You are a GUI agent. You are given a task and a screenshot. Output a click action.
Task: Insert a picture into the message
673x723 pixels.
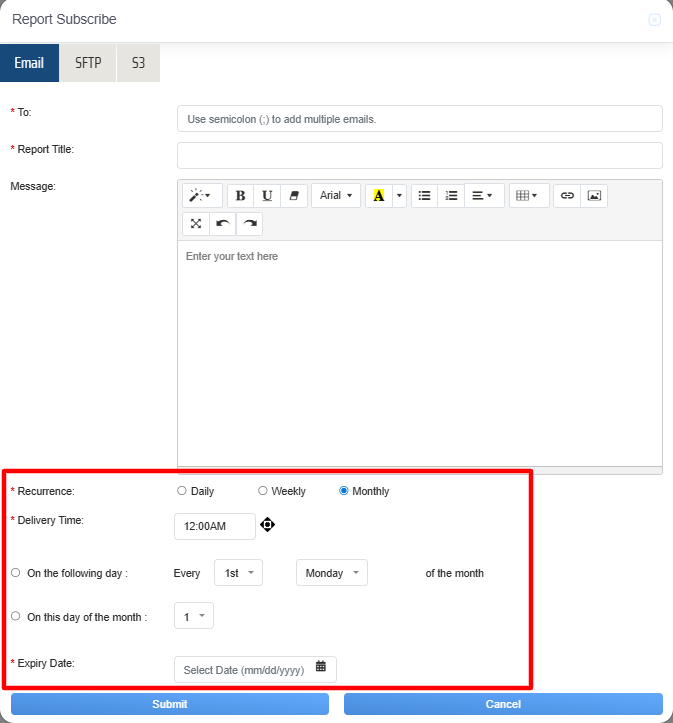(x=594, y=196)
